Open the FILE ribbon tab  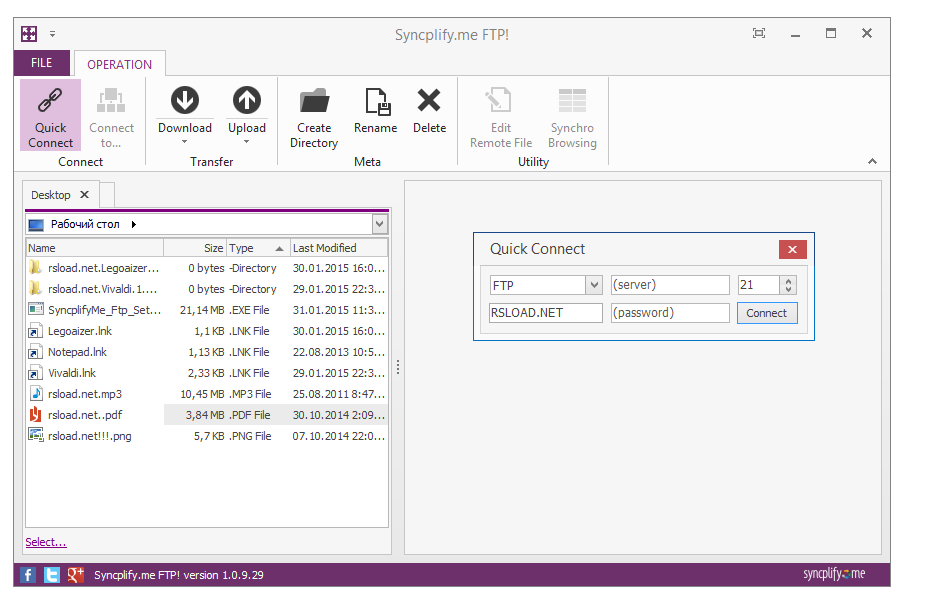(x=41, y=63)
